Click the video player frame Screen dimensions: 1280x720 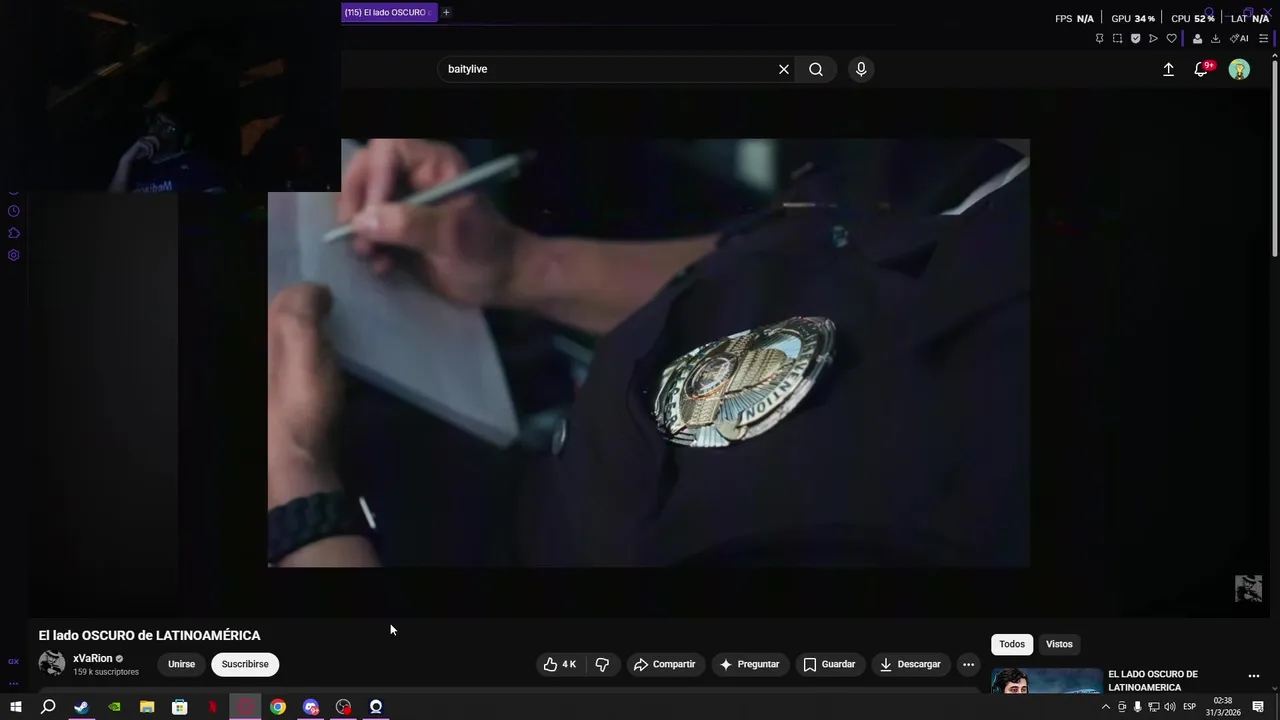[648, 353]
